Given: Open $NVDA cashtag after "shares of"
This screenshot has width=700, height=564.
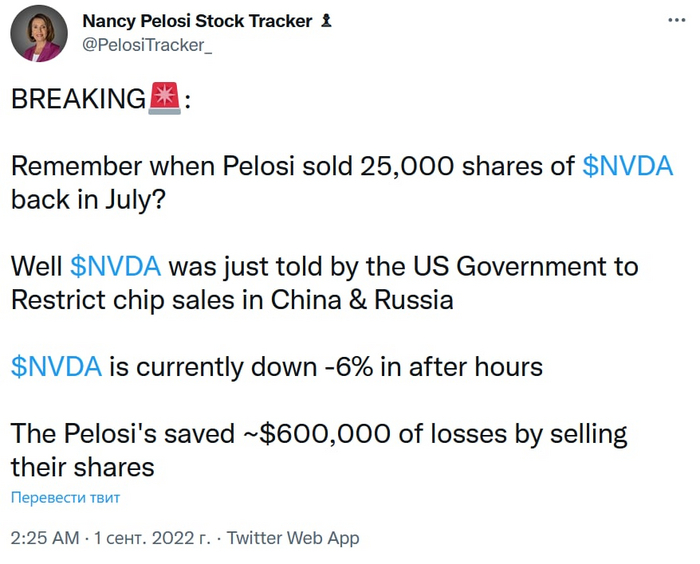Looking at the screenshot, I should tap(628, 166).
